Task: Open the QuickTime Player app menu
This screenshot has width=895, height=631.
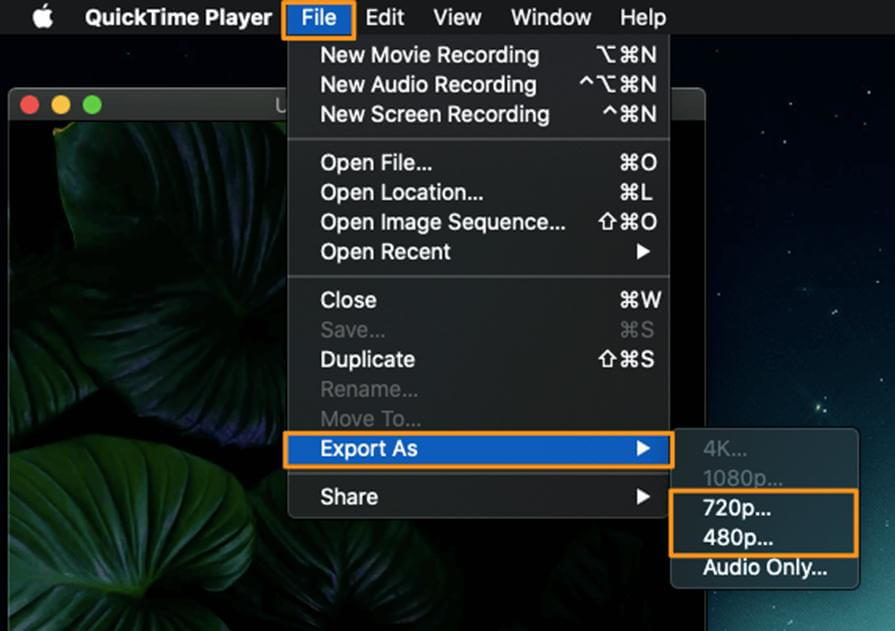Action: (x=178, y=18)
